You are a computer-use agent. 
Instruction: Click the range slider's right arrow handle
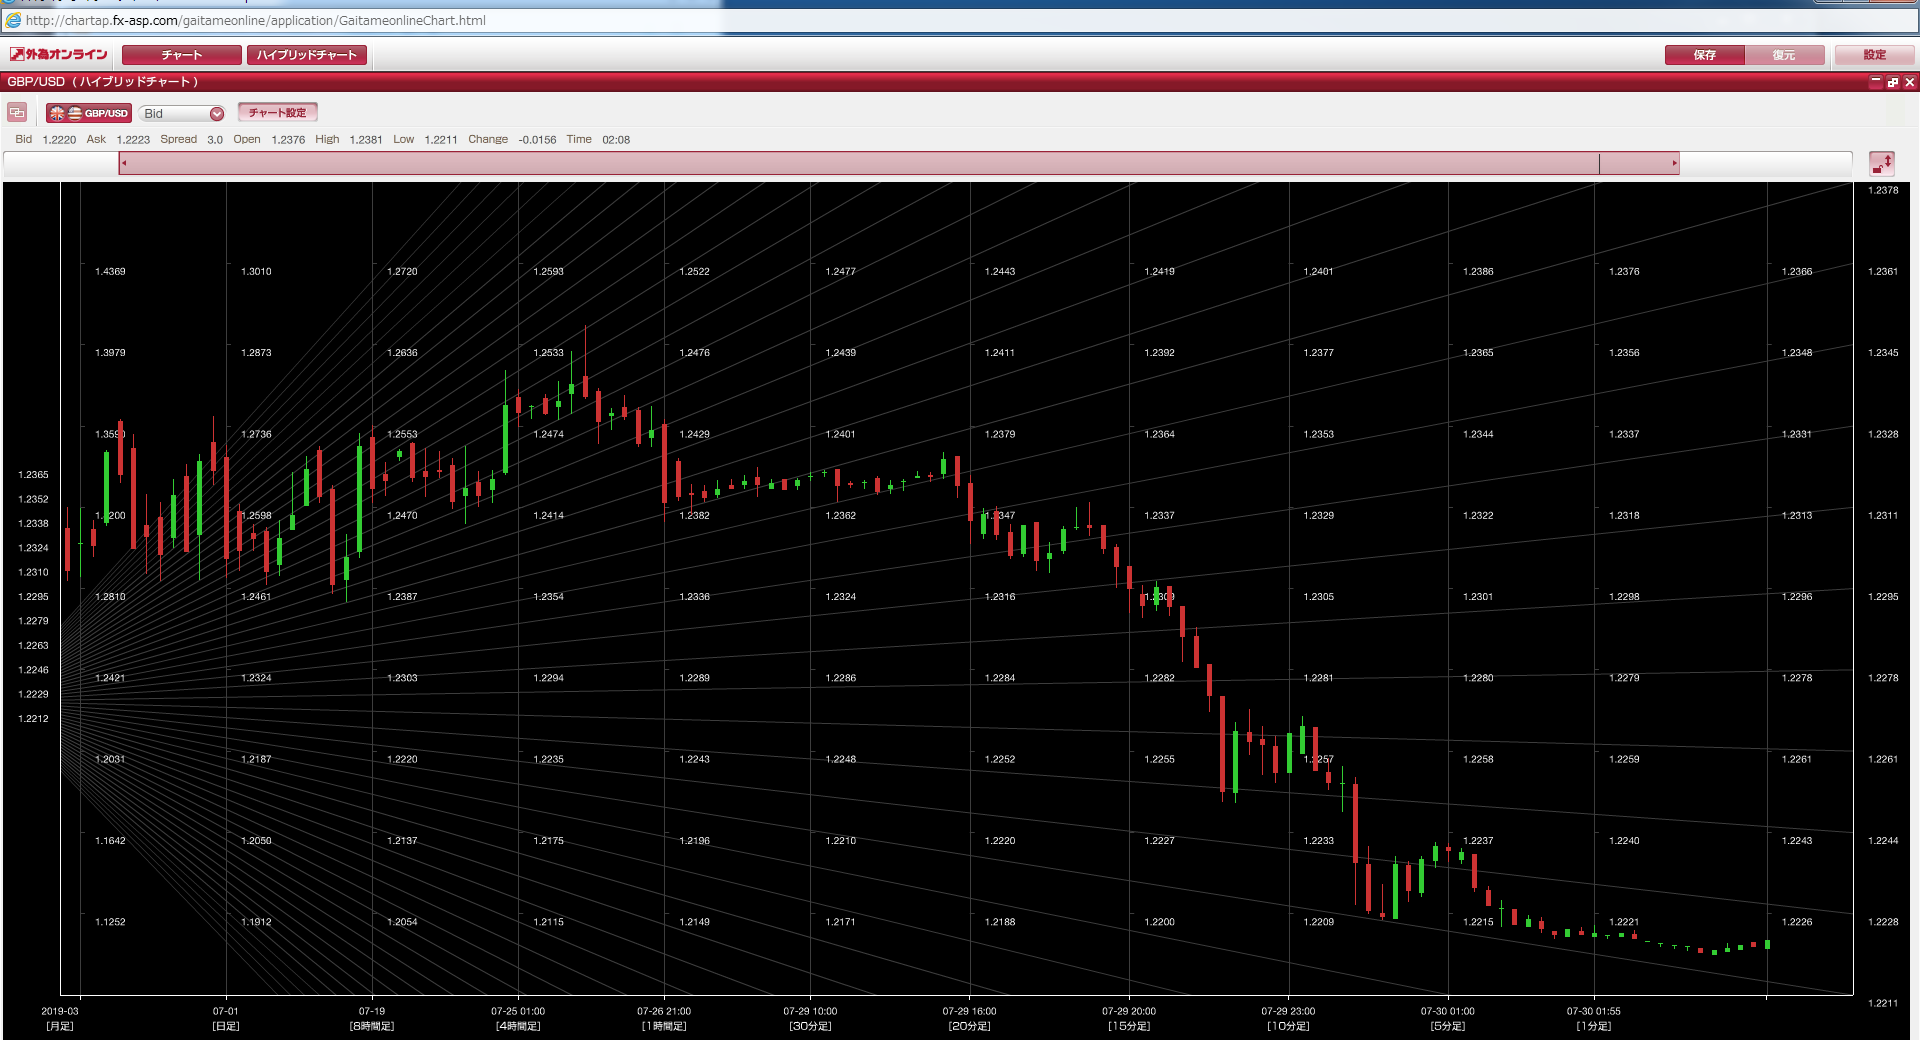[x=1674, y=163]
